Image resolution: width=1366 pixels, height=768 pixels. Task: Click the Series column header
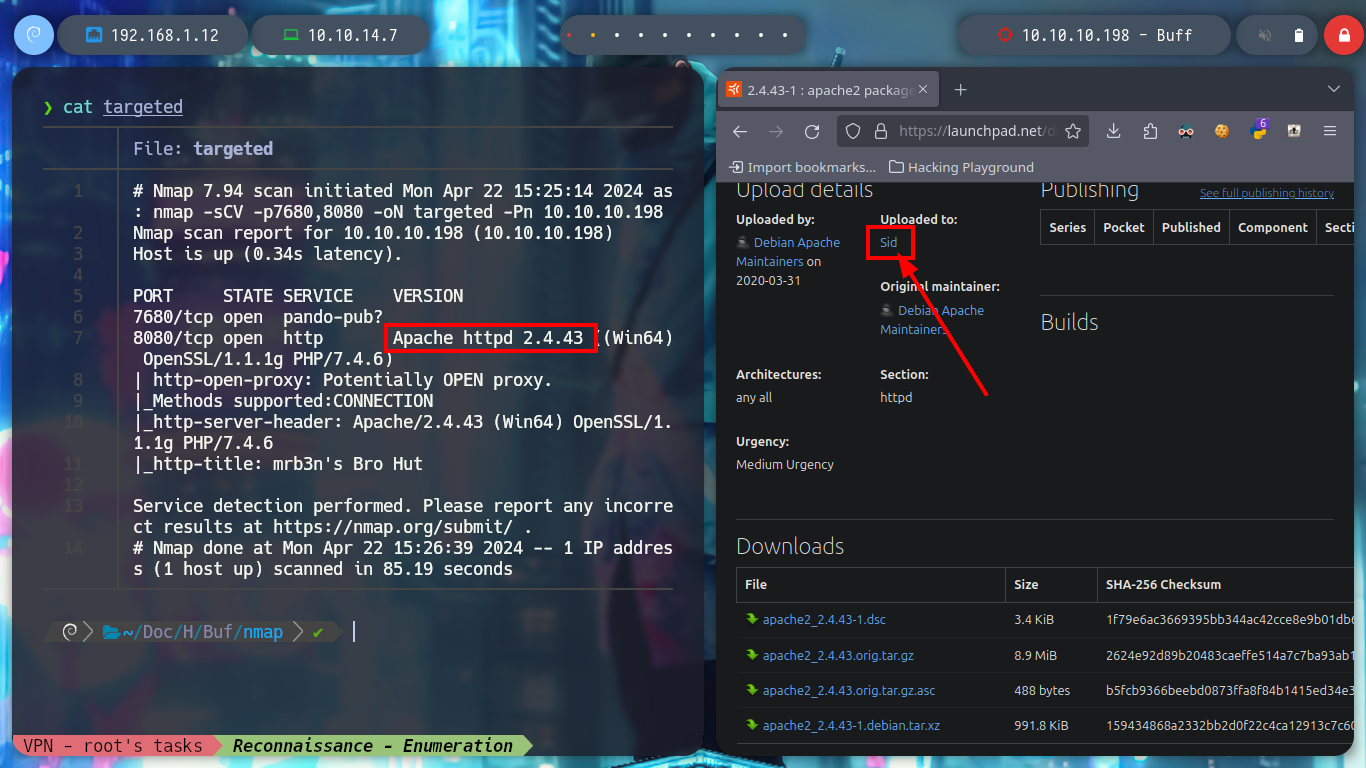(1067, 227)
